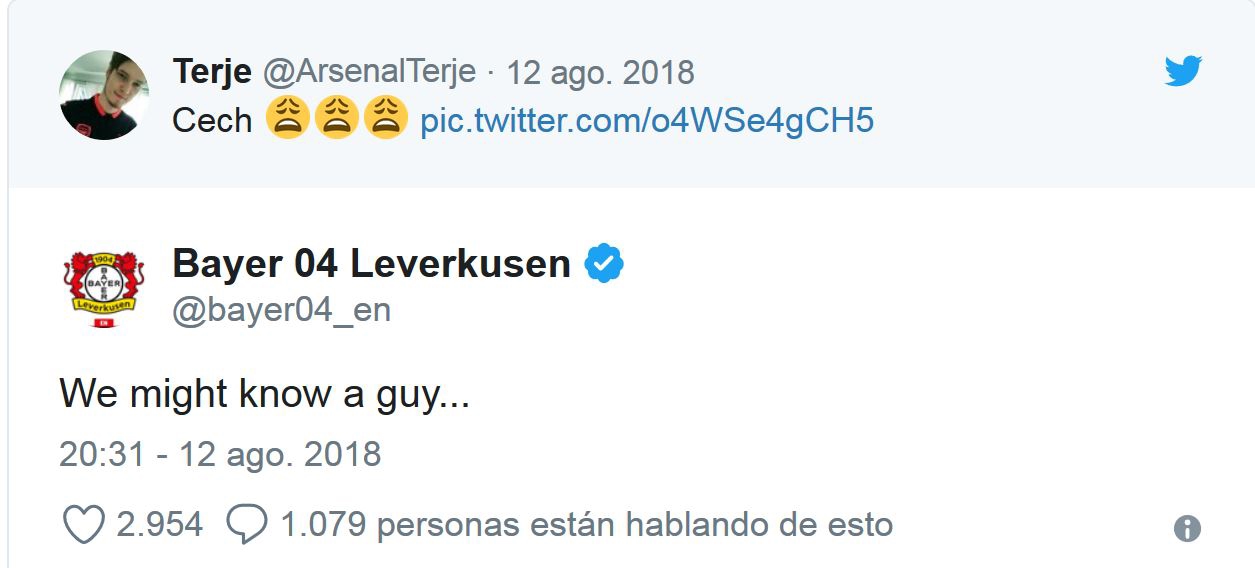The width and height of the screenshot is (1255, 568).
Task: Click the word Cech in quoted tweet
Action: tap(212, 121)
